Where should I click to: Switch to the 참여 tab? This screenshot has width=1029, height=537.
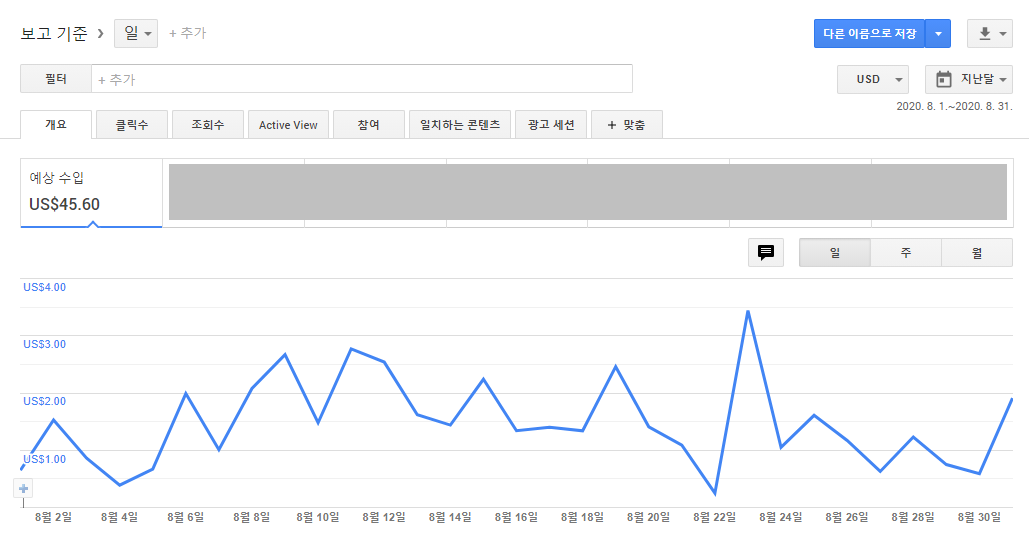pyautogui.click(x=369, y=125)
